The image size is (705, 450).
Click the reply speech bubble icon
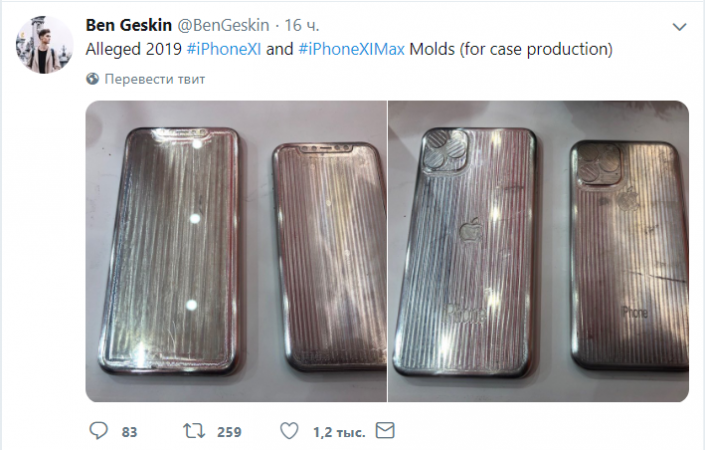point(98,431)
